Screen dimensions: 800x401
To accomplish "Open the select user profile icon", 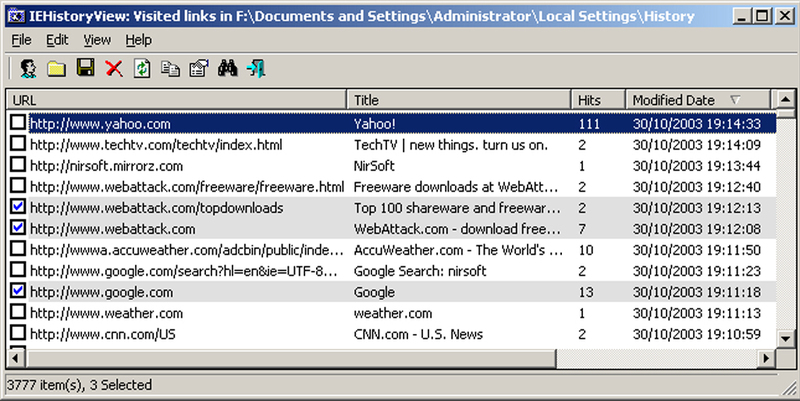I will coord(28,68).
